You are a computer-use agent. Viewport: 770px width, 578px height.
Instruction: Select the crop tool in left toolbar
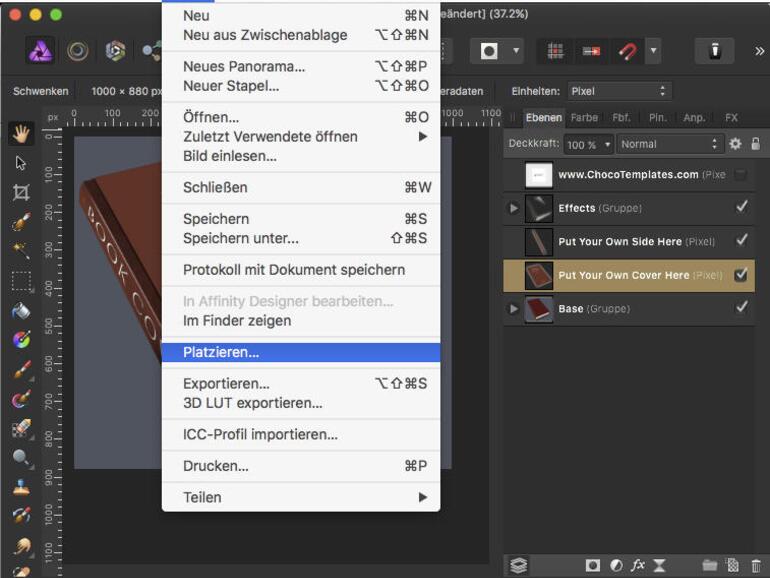coord(21,192)
